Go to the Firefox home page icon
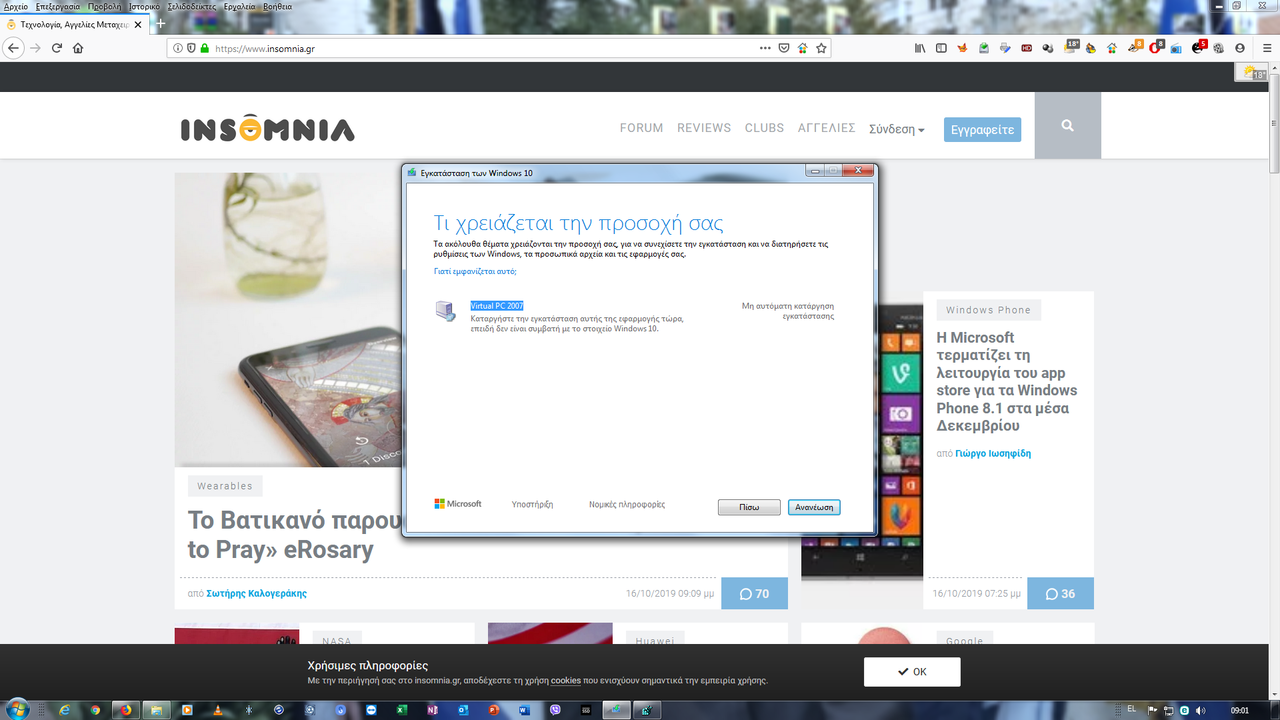This screenshot has width=1280, height=720. pos(78,48)
